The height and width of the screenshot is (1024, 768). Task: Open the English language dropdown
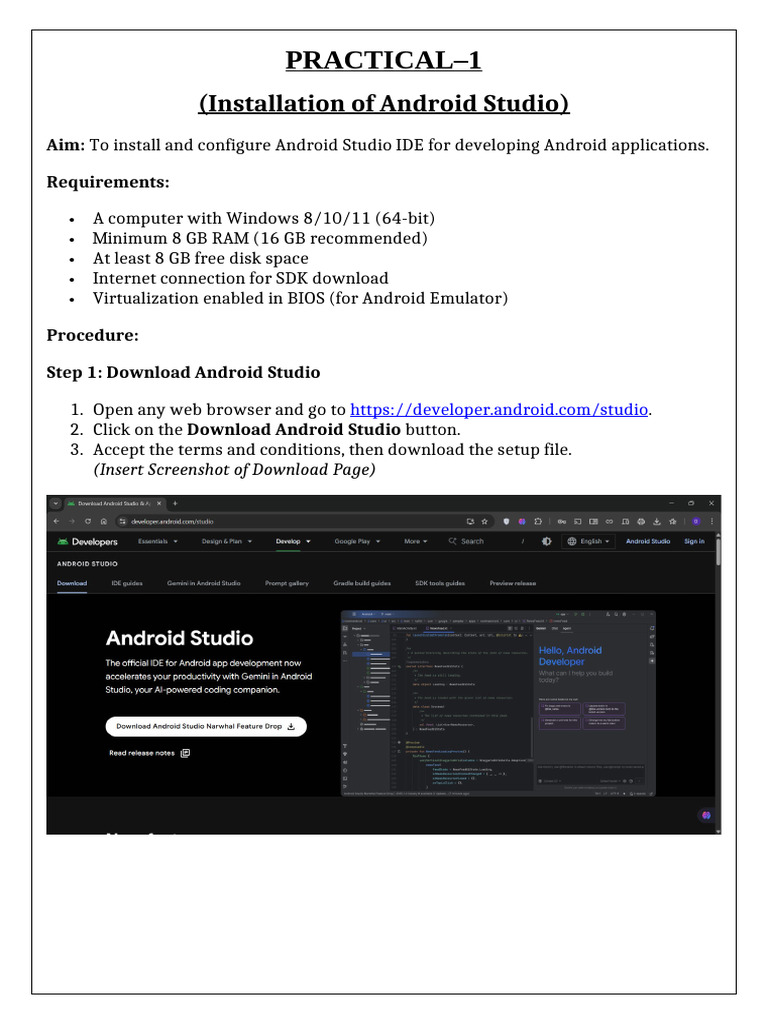(588, 541)
